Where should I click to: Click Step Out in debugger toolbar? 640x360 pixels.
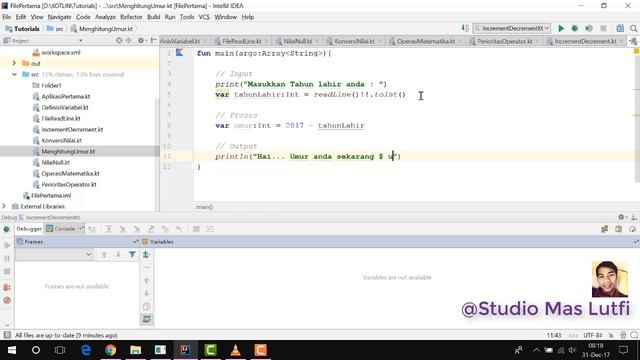coord(151,229)
